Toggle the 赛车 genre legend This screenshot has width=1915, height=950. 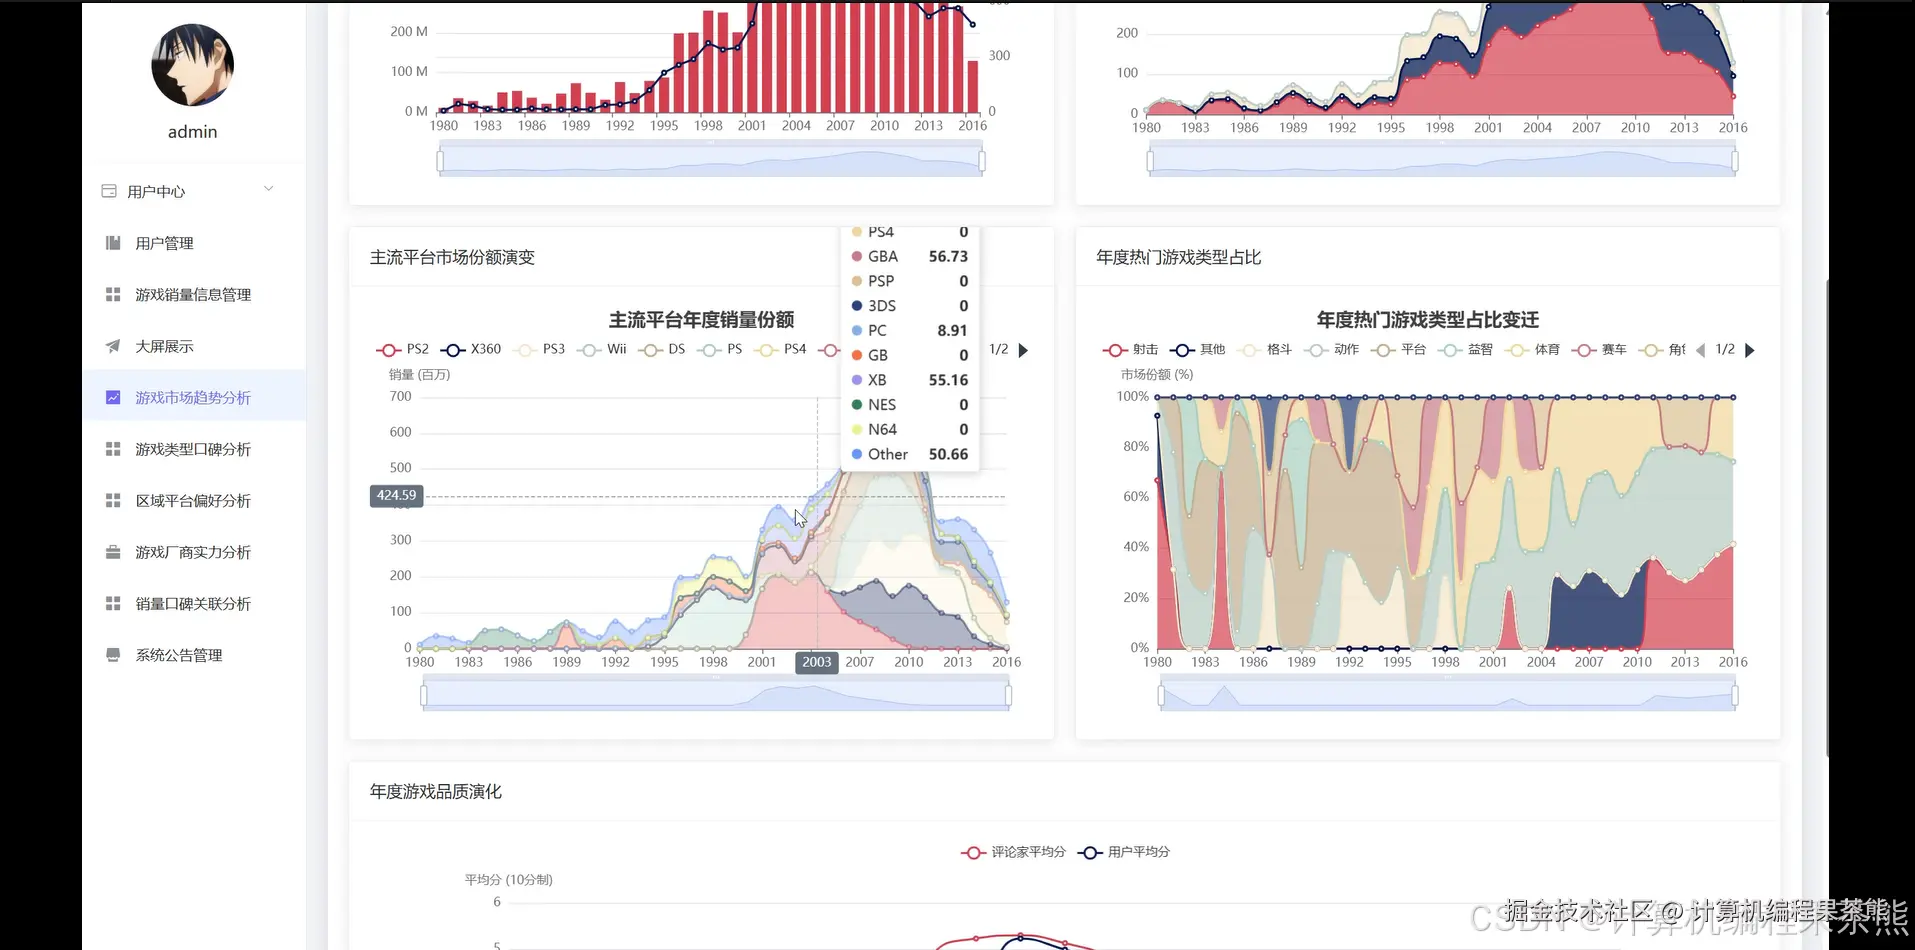tap(1599, 349)
